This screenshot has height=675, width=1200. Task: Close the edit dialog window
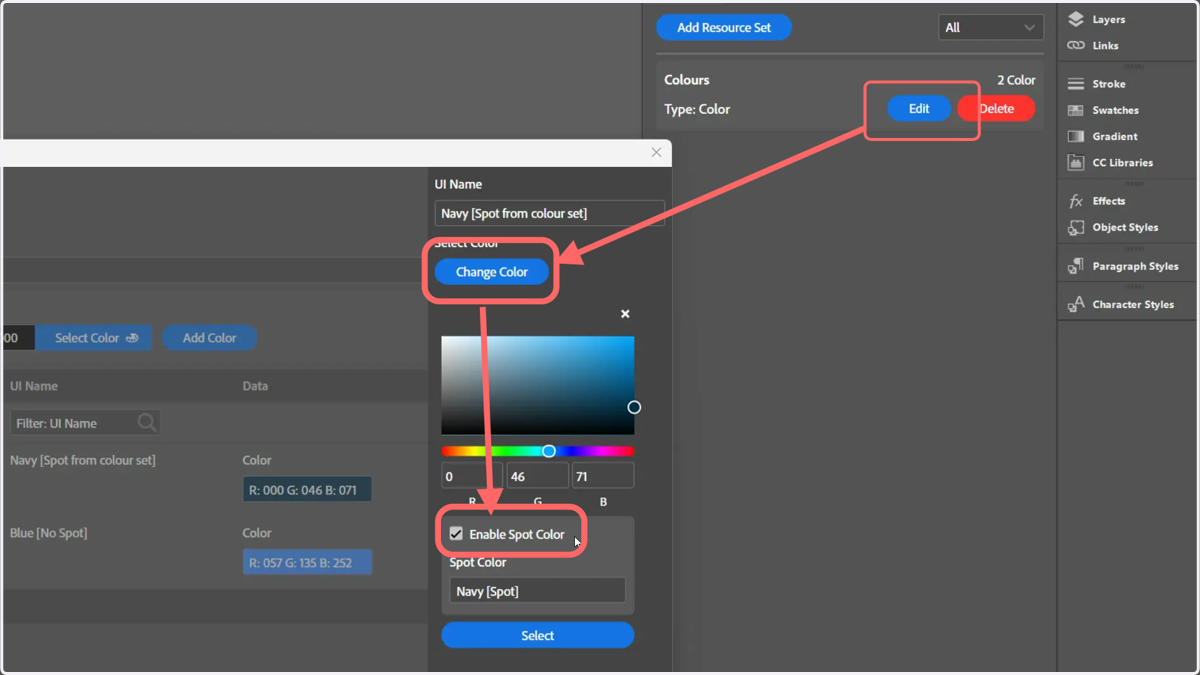coord(656,152)
